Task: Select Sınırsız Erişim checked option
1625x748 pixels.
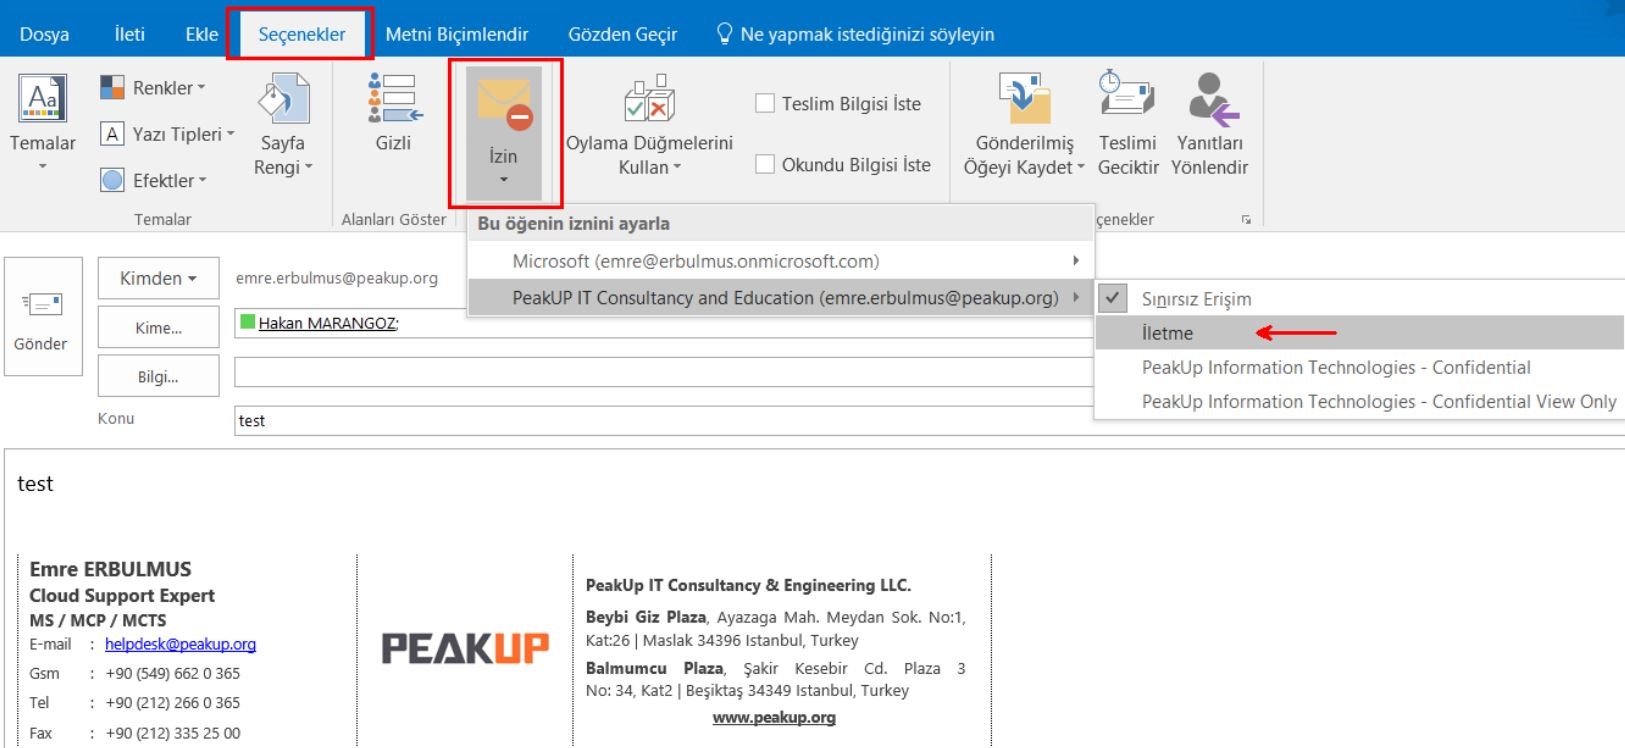Action: [x=1196, y=299]
